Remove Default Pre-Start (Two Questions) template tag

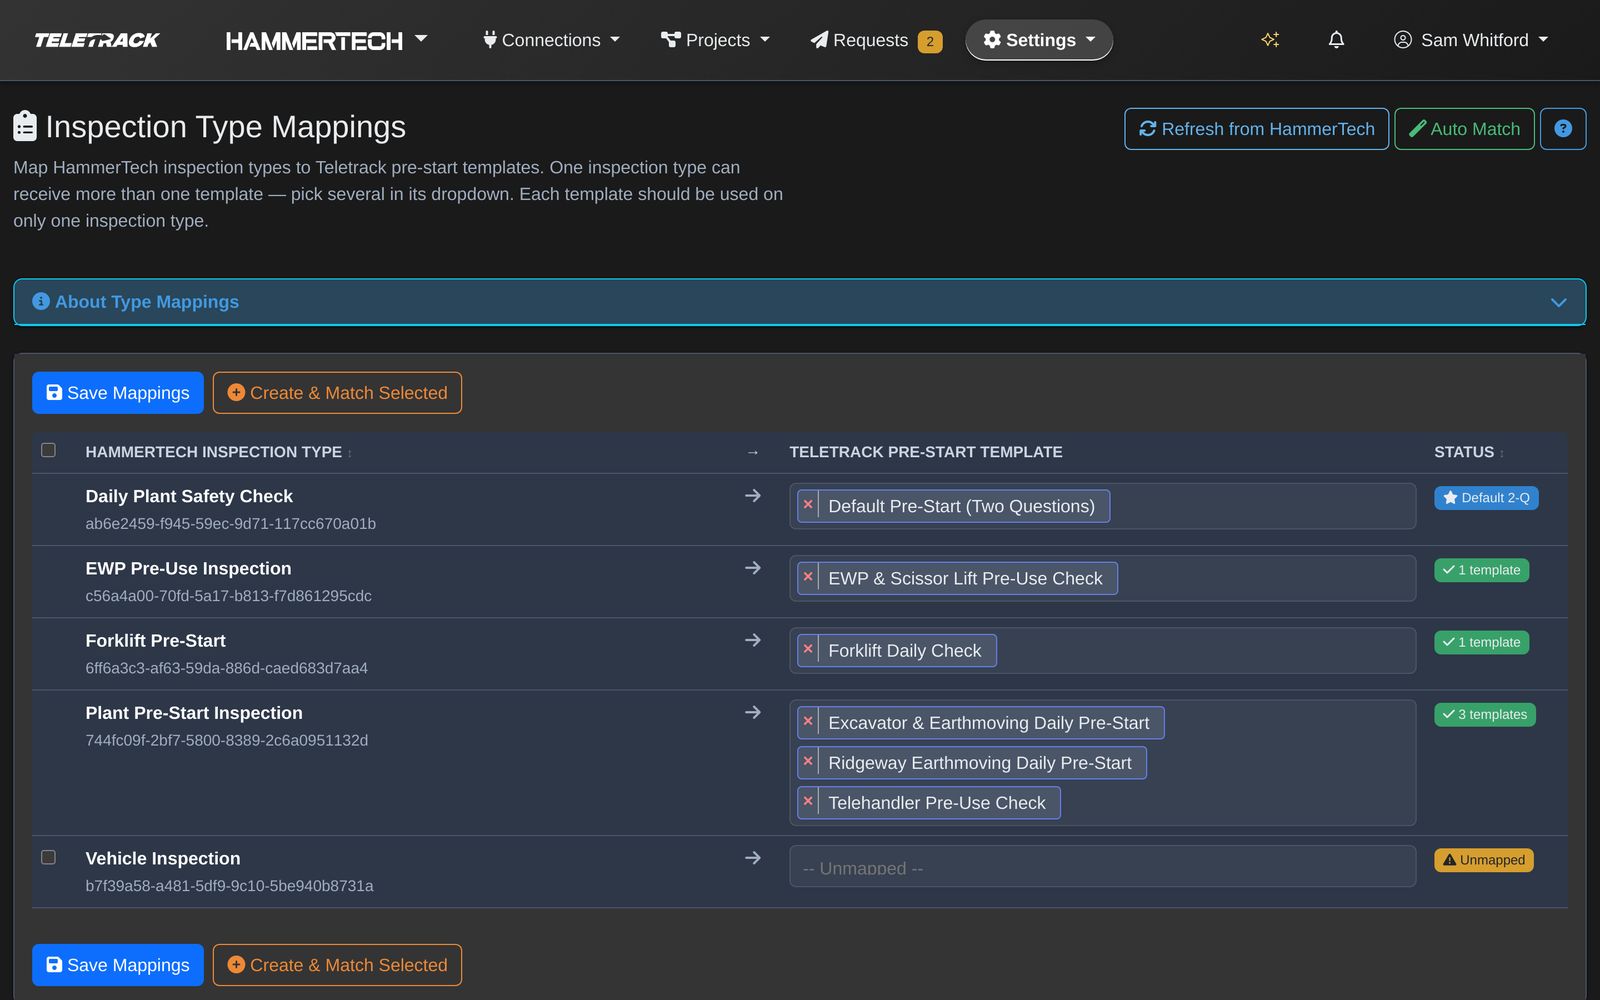[808, 505]
